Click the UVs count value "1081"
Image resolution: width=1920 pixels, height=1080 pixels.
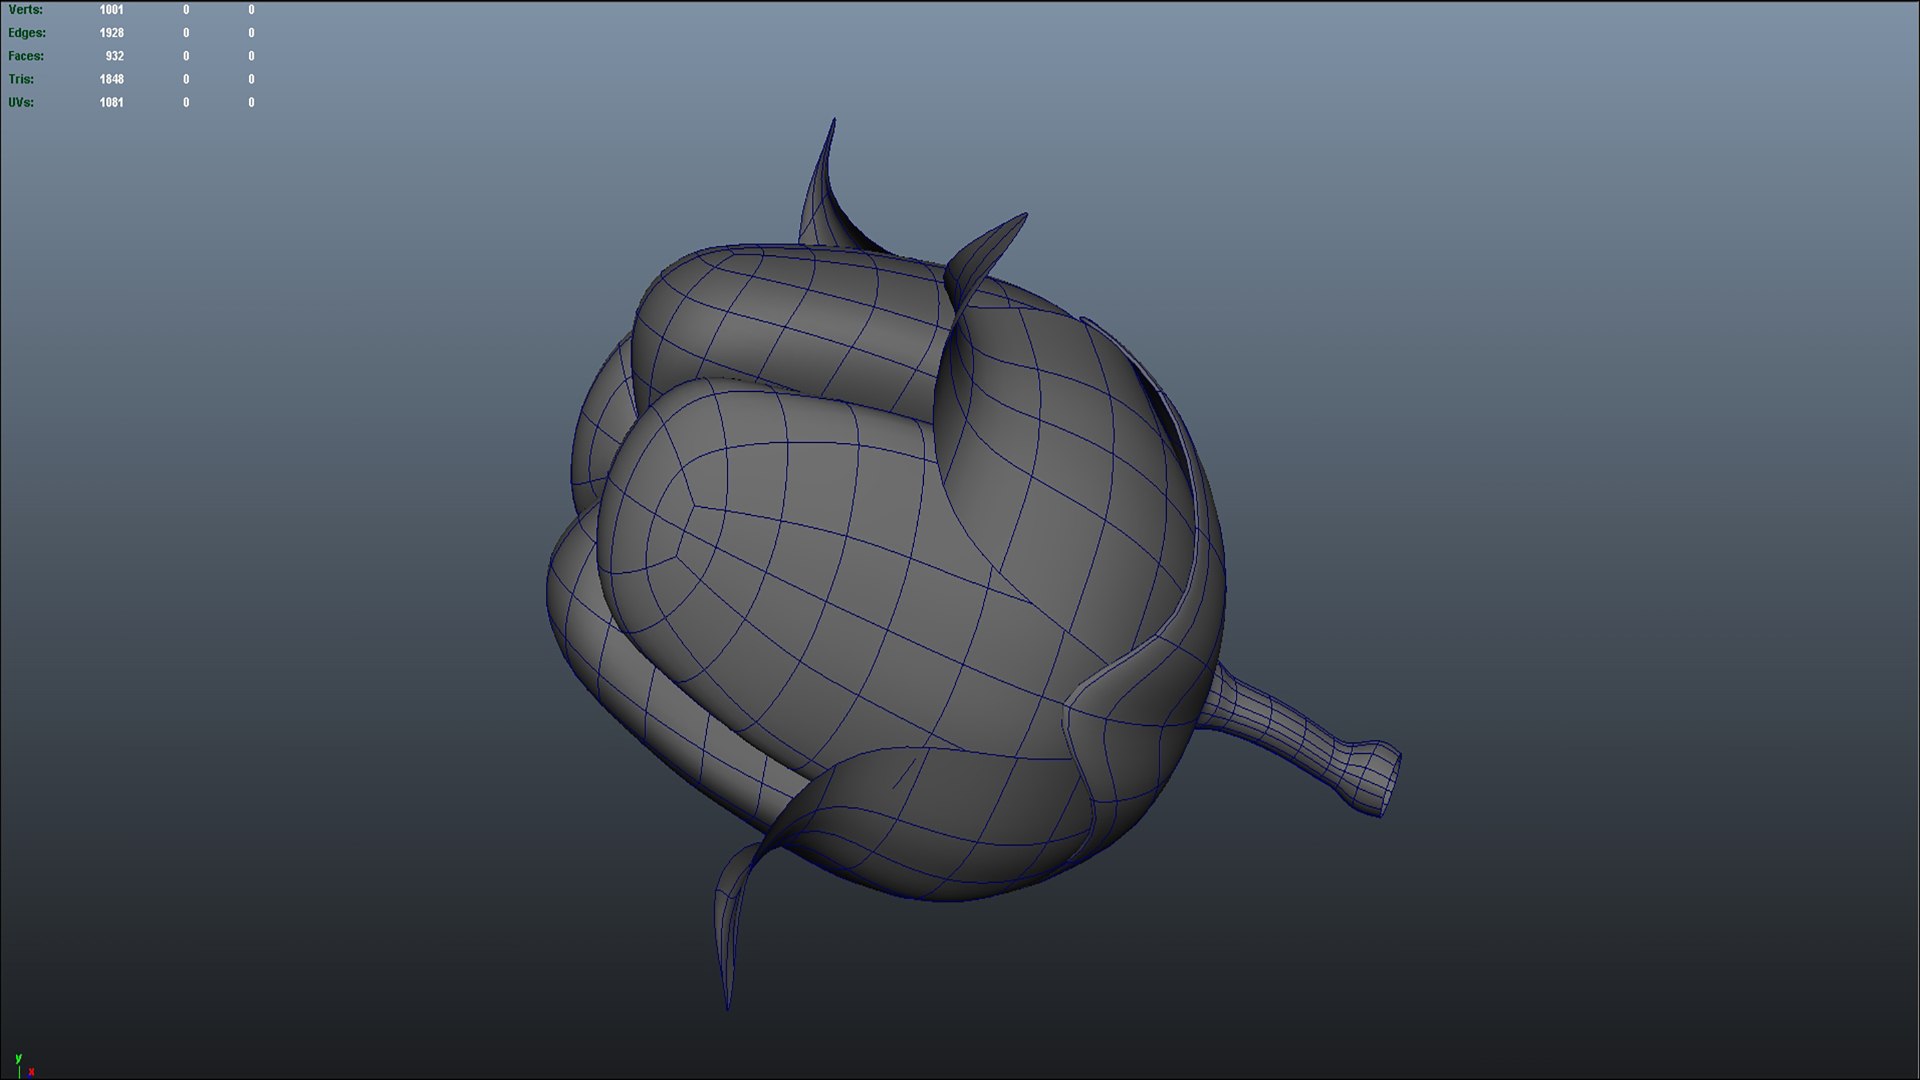[x=112, y=102]
